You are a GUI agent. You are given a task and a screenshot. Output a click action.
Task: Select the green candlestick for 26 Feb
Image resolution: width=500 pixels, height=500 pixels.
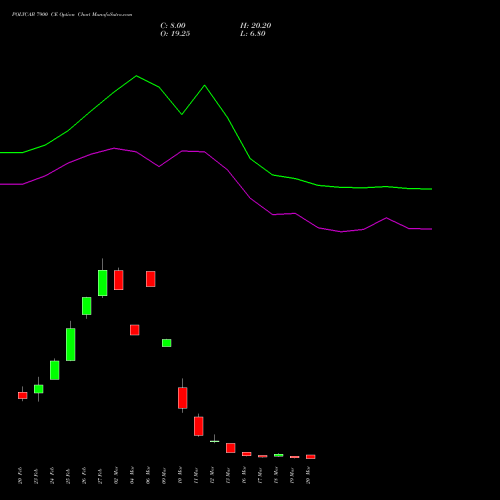pos(87,306)
